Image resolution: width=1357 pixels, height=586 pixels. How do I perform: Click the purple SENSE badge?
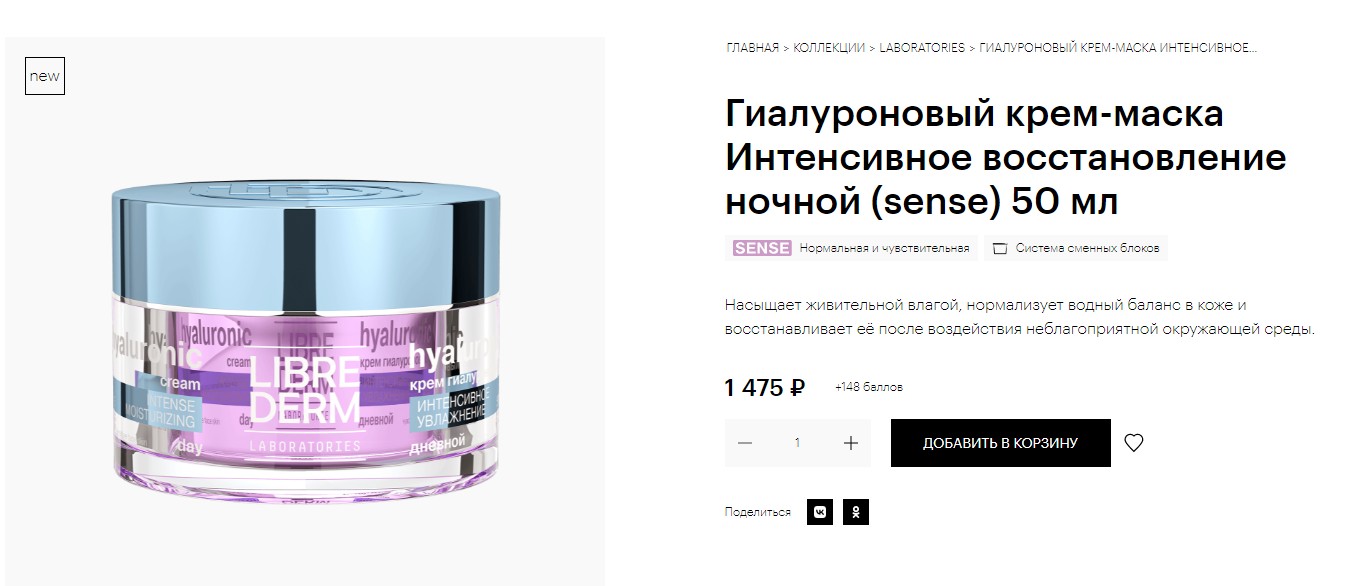(x=762, y=248)
